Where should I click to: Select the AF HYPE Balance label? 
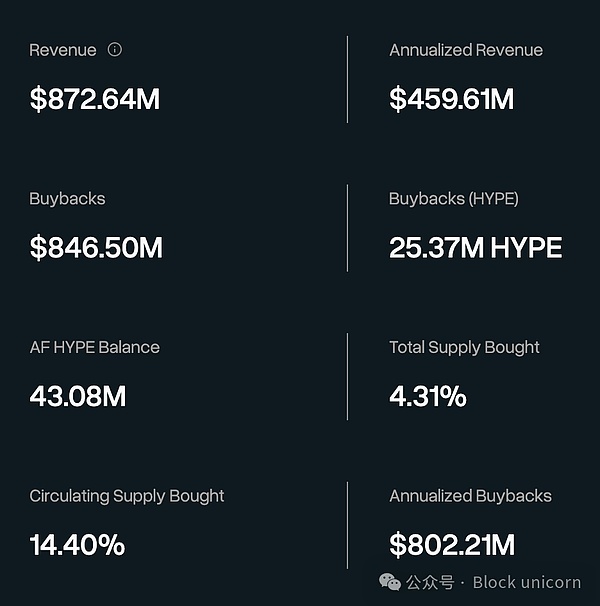point(94,347)
